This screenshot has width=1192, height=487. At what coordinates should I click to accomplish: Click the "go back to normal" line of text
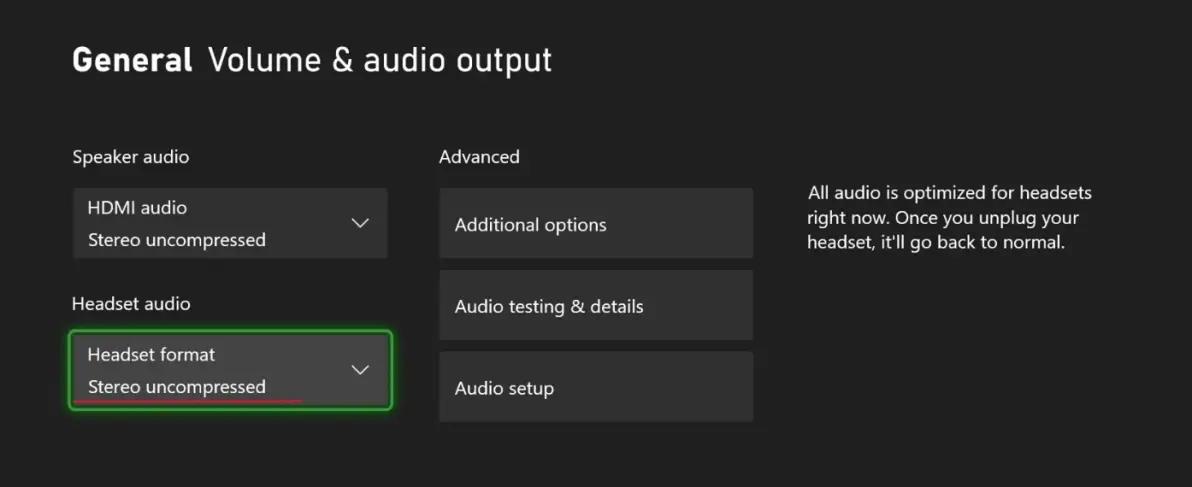pos(936,242)
